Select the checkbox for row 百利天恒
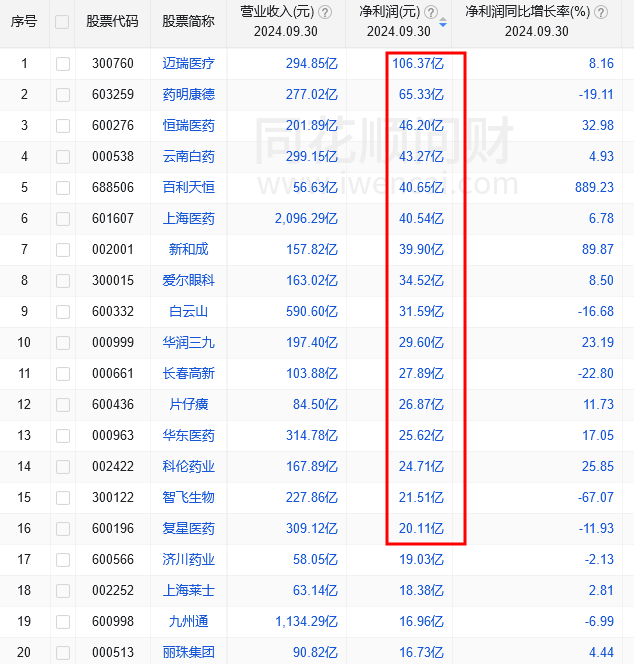The image size is (634, 664). tap(63, 187)
